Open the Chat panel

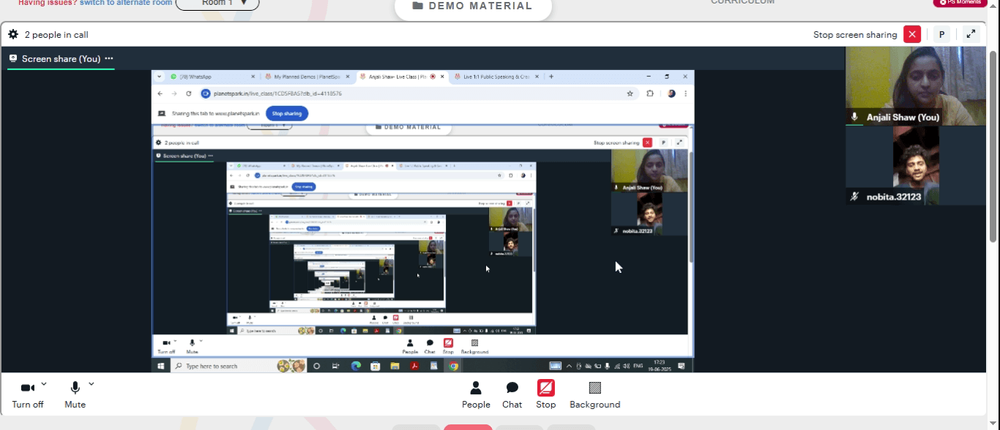pyautogui.click(x=511, y=395)
